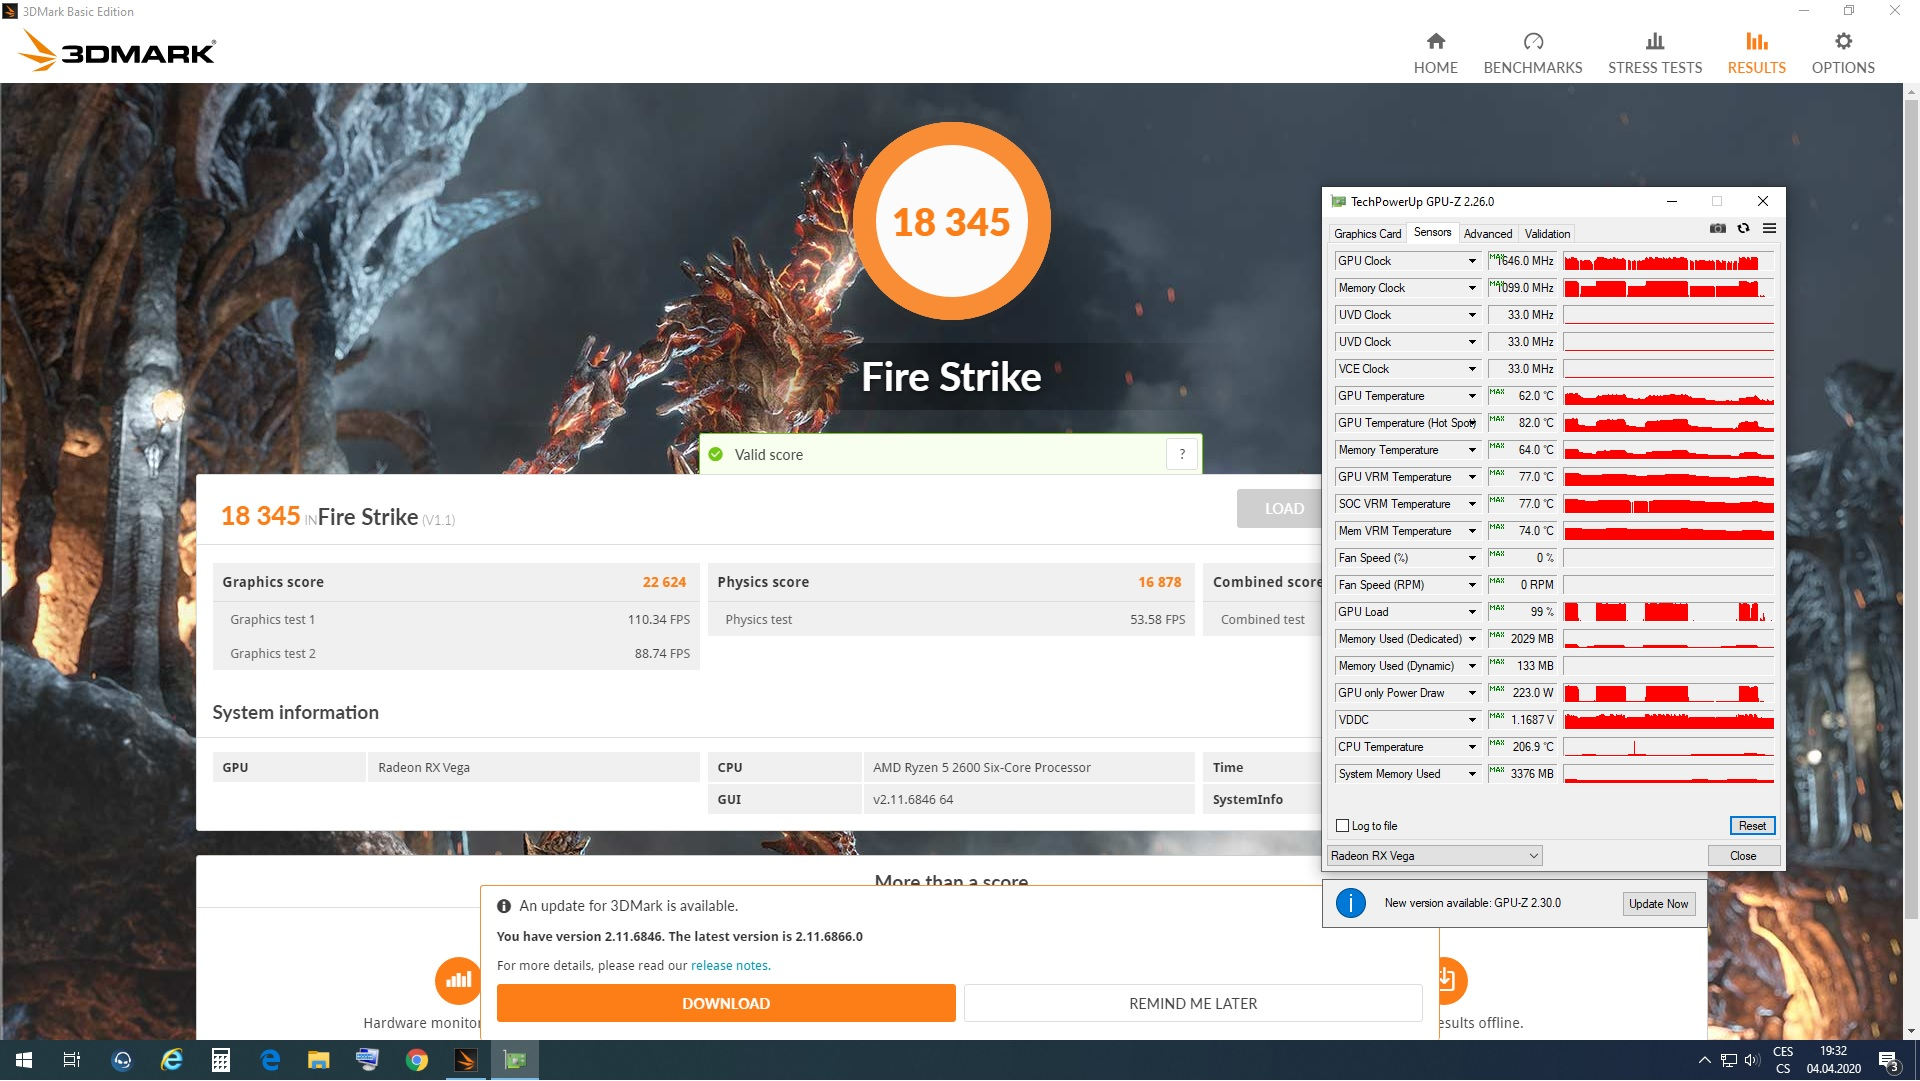The width and height of the screenshot is (1920, 1081).
Task: Click the GPU only Power Draw graph
Action: [1668, 693]
